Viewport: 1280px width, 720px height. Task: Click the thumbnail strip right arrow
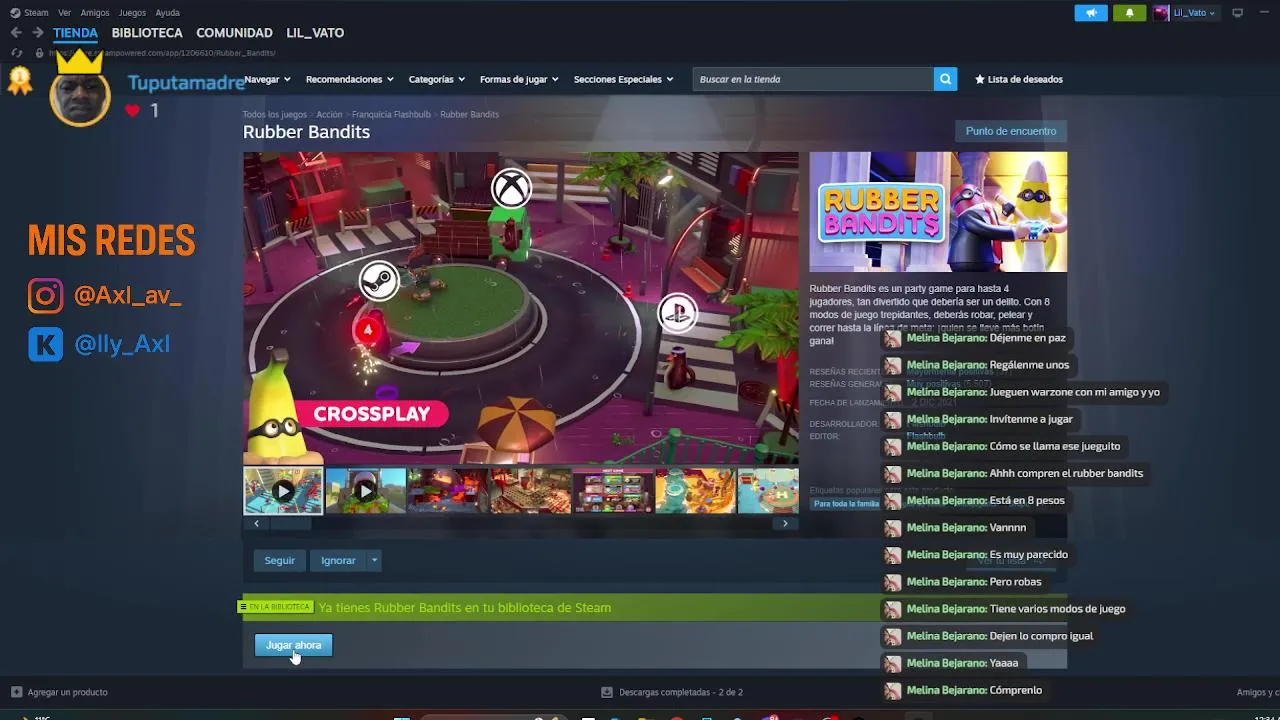click(x=785, y=523)
